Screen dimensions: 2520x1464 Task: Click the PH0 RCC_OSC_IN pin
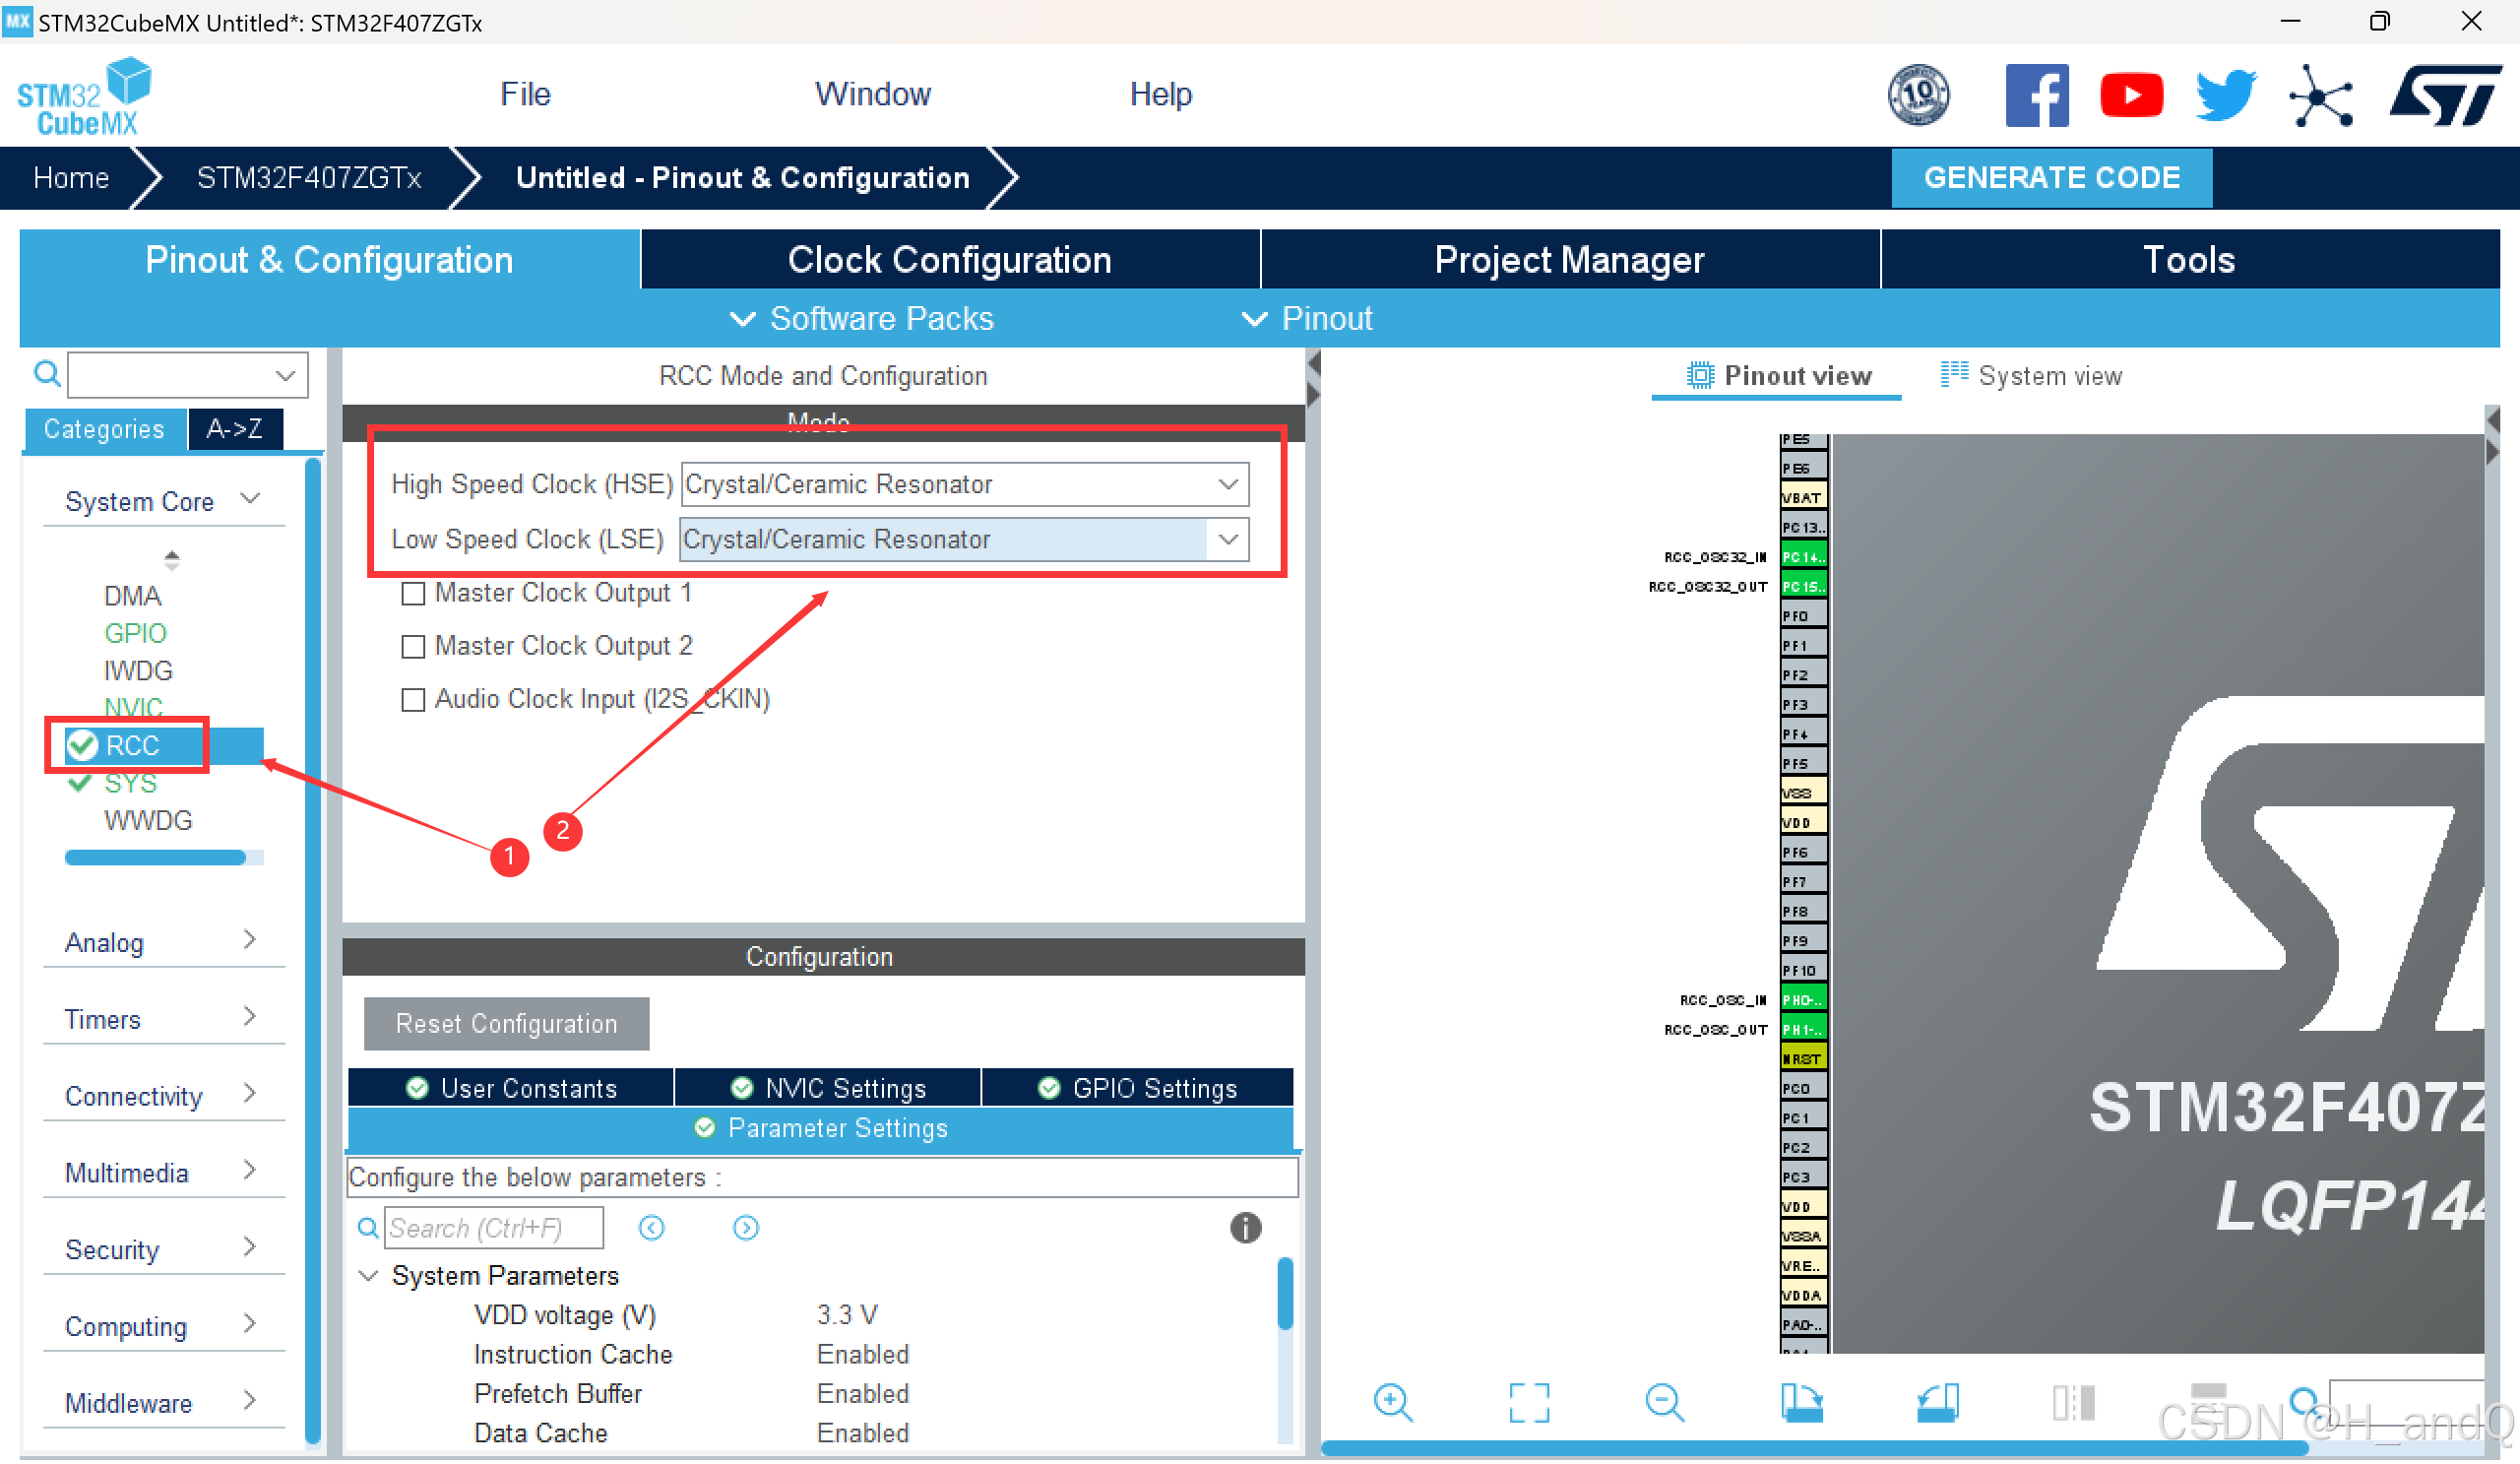(x=1803, y=1000)
